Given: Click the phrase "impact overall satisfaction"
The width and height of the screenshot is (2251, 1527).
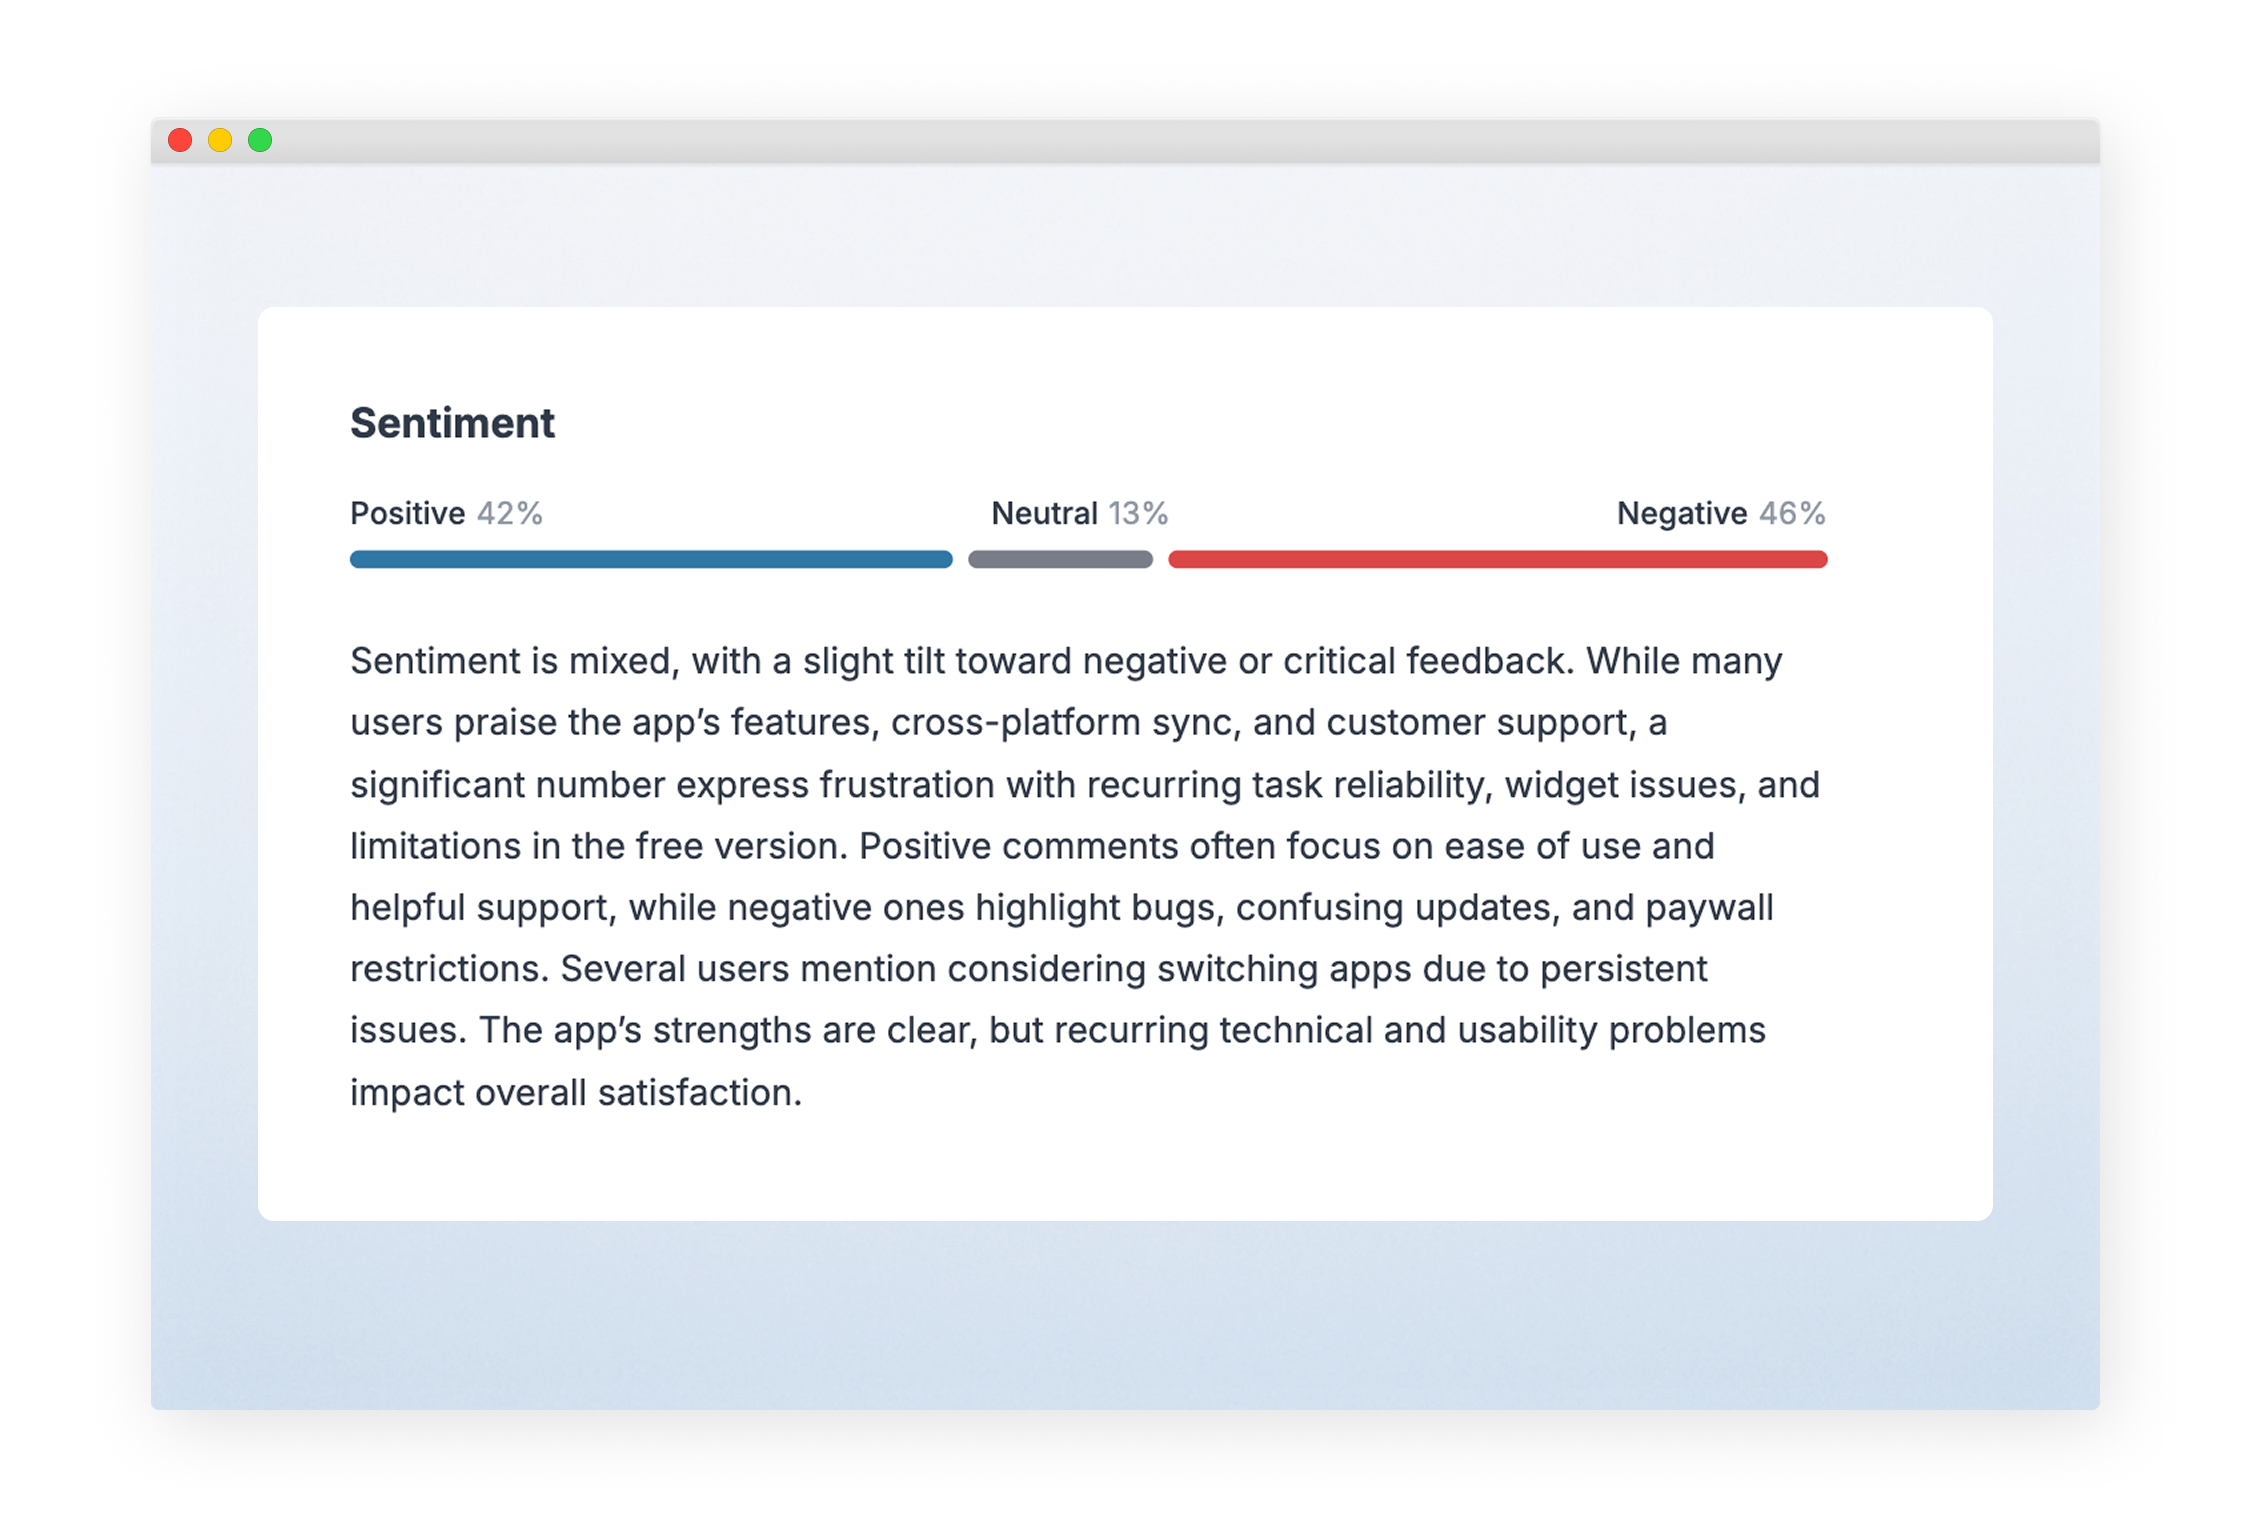Looking at the screenshot, I should tap(575, 1092).
